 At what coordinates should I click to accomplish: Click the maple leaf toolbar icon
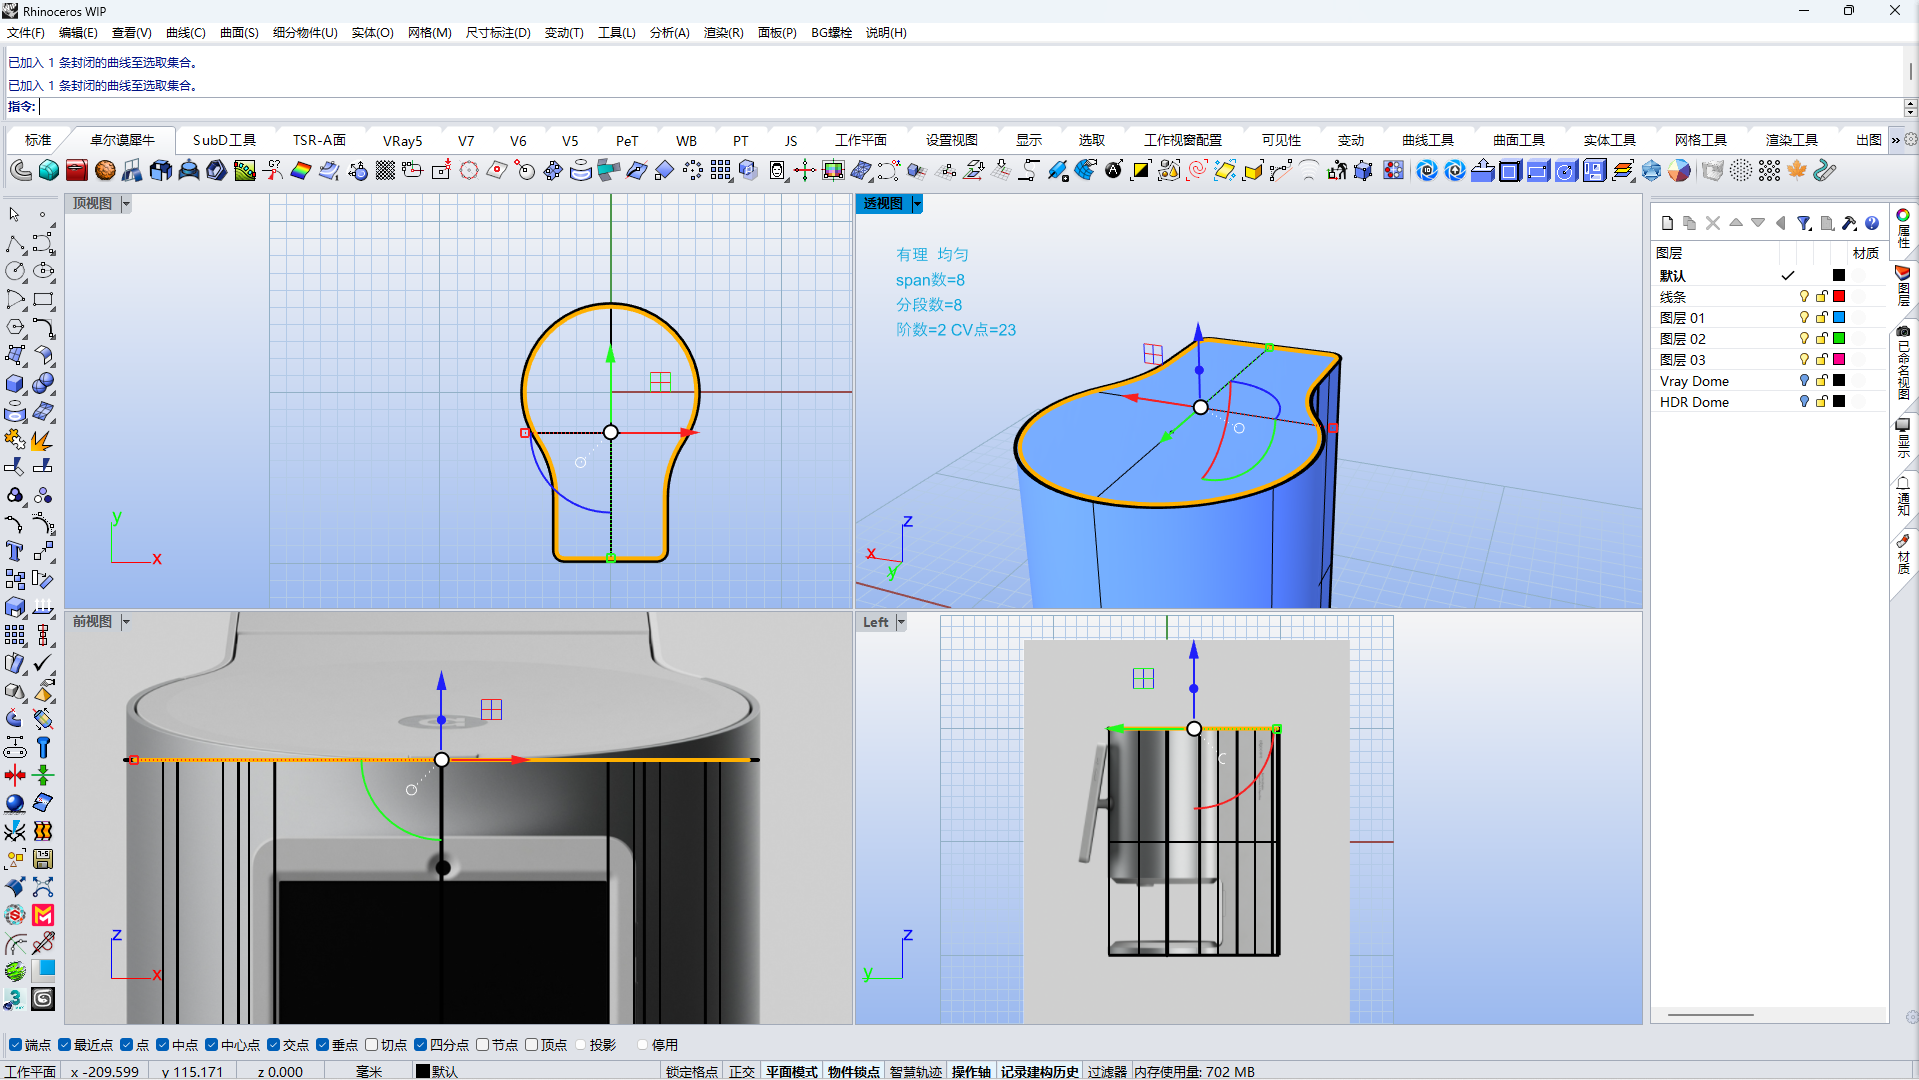(1797, 171)
